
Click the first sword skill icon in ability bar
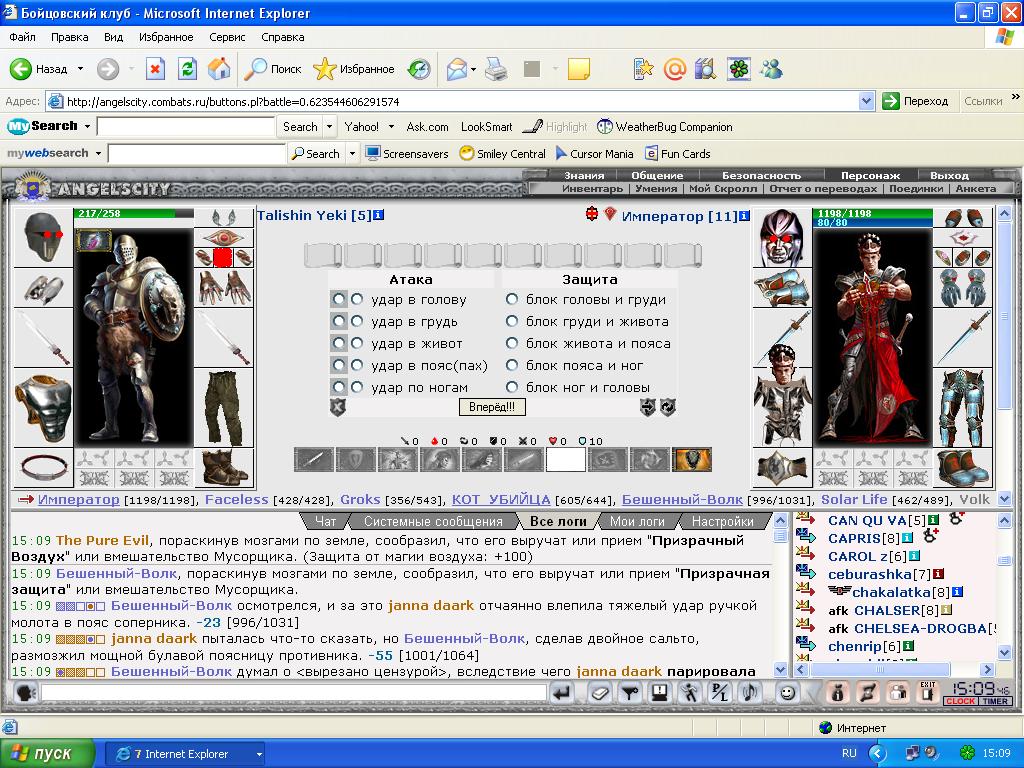(x=314, y=459)
